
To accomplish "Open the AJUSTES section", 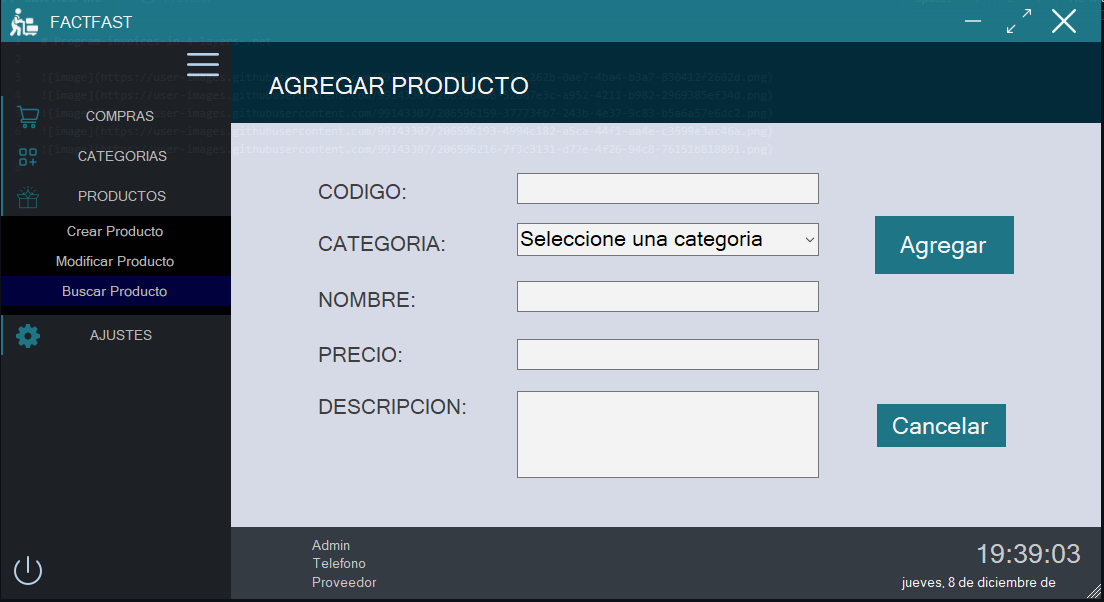I will click(120, 335).
